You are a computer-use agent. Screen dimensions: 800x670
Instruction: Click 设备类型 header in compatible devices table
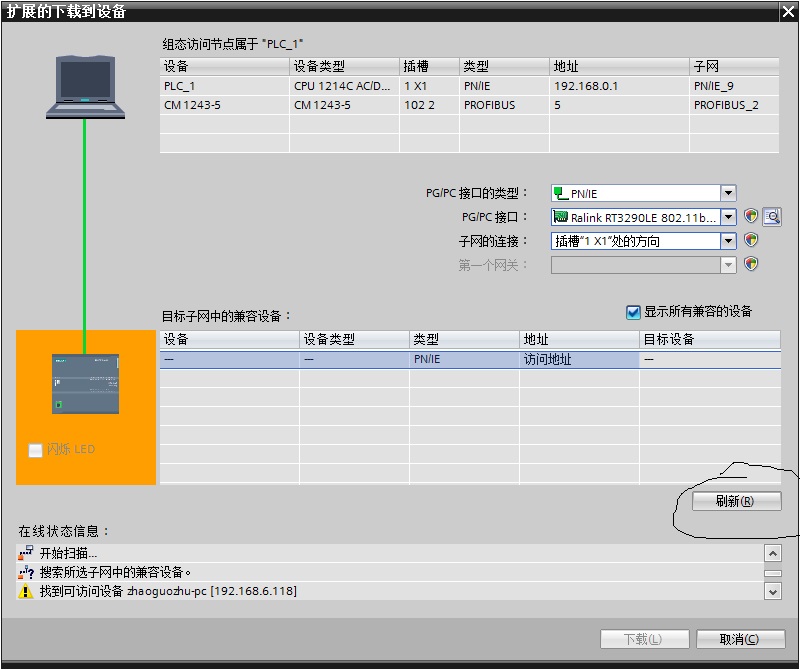(x=354, y=339)
